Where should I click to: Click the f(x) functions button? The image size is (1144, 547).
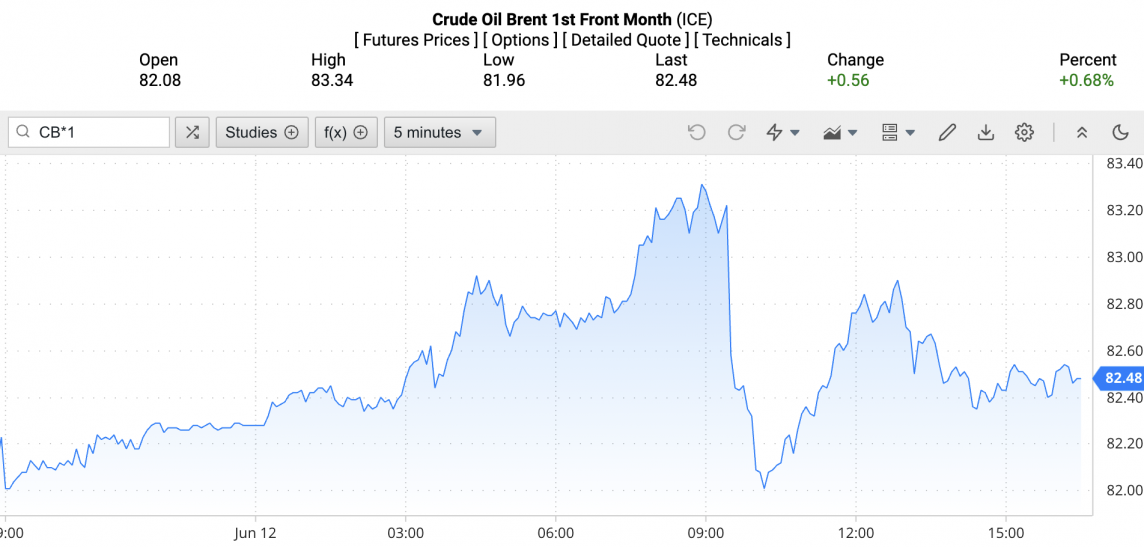[x=346, y=132]
